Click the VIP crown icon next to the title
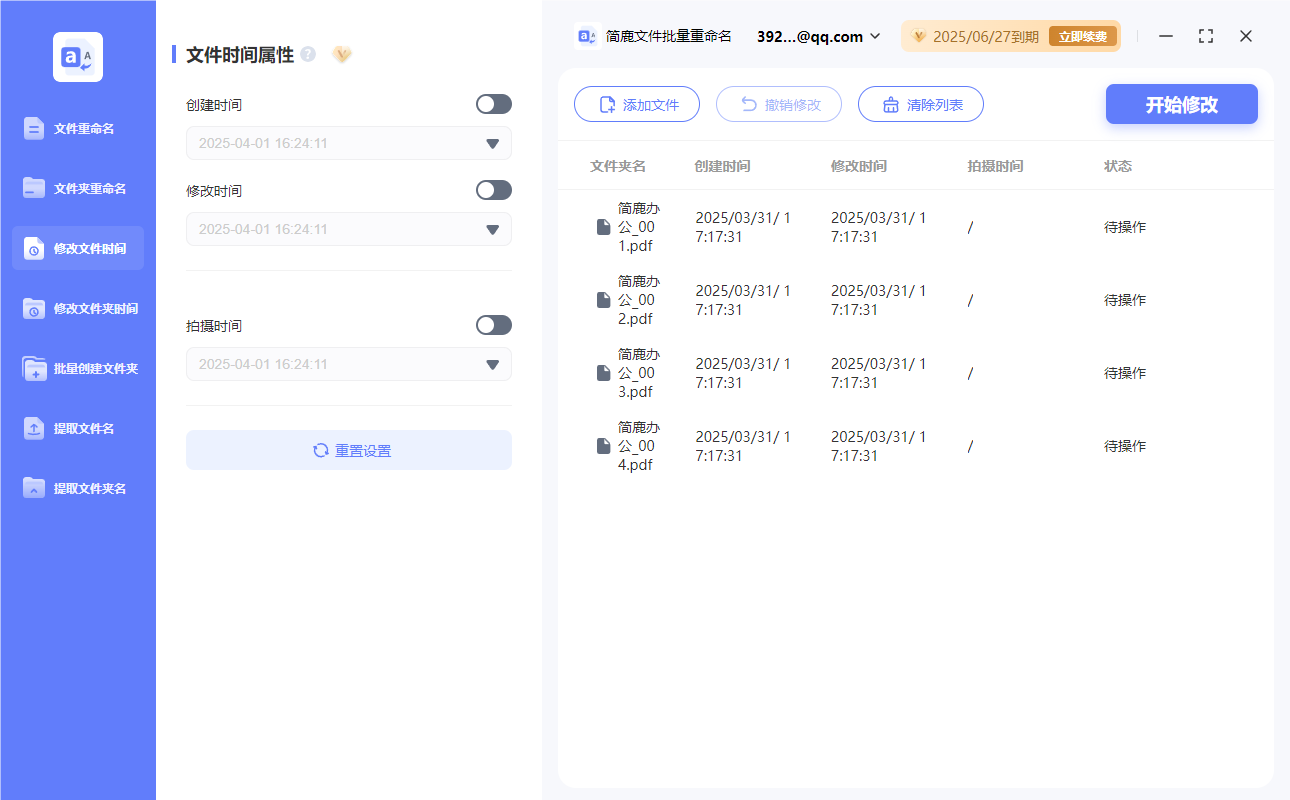Viewport: 1290px width, 800px height. 342,55
